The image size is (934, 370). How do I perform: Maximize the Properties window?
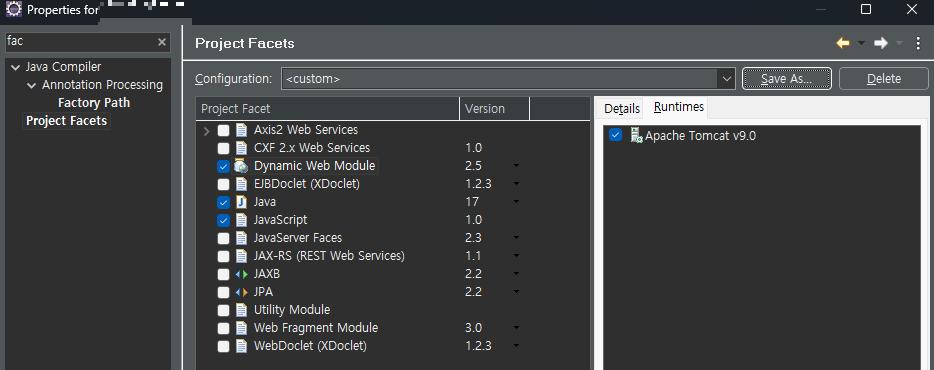866,9
